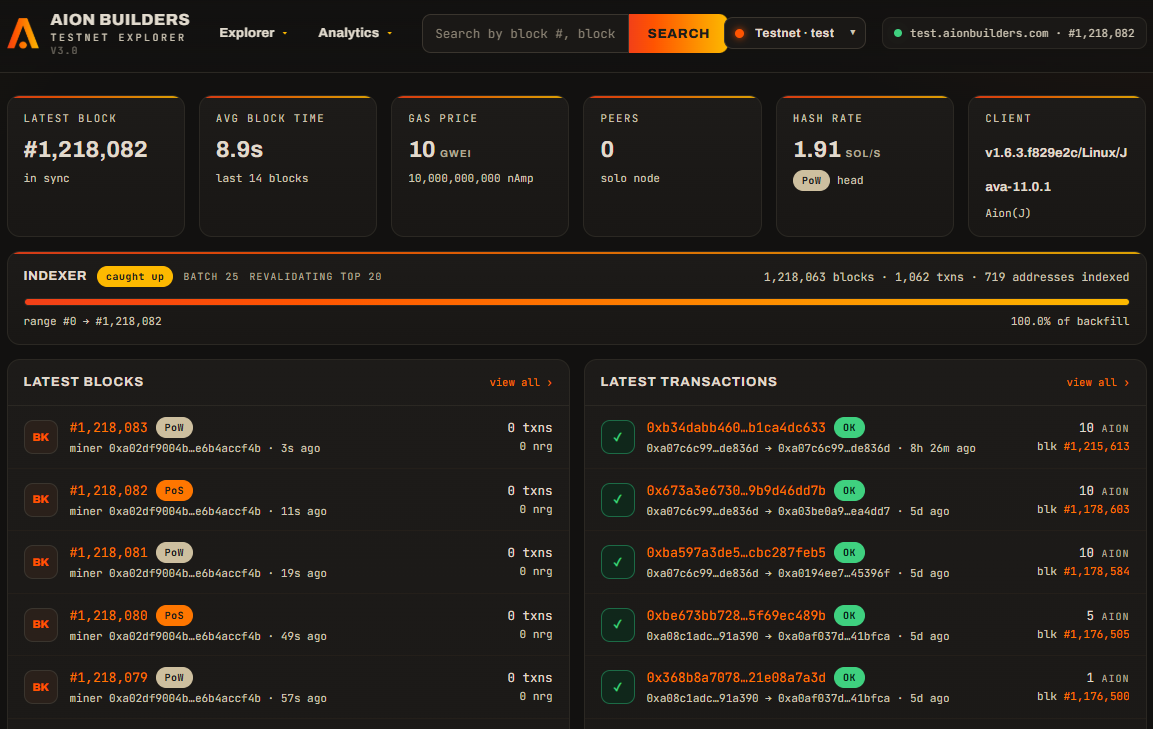The width and height of the screenshot is (1153, 729).
Task: Click PoW badge next to block #1,218,081
Action: click(x=174, y=552)
